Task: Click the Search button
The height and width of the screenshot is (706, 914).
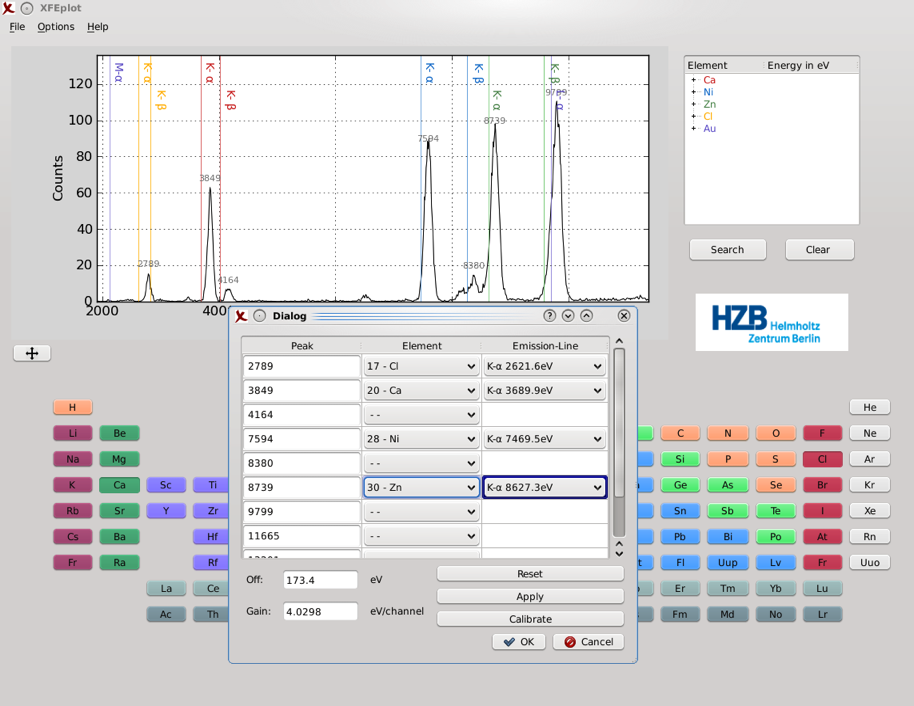Action: click(727, 250)
